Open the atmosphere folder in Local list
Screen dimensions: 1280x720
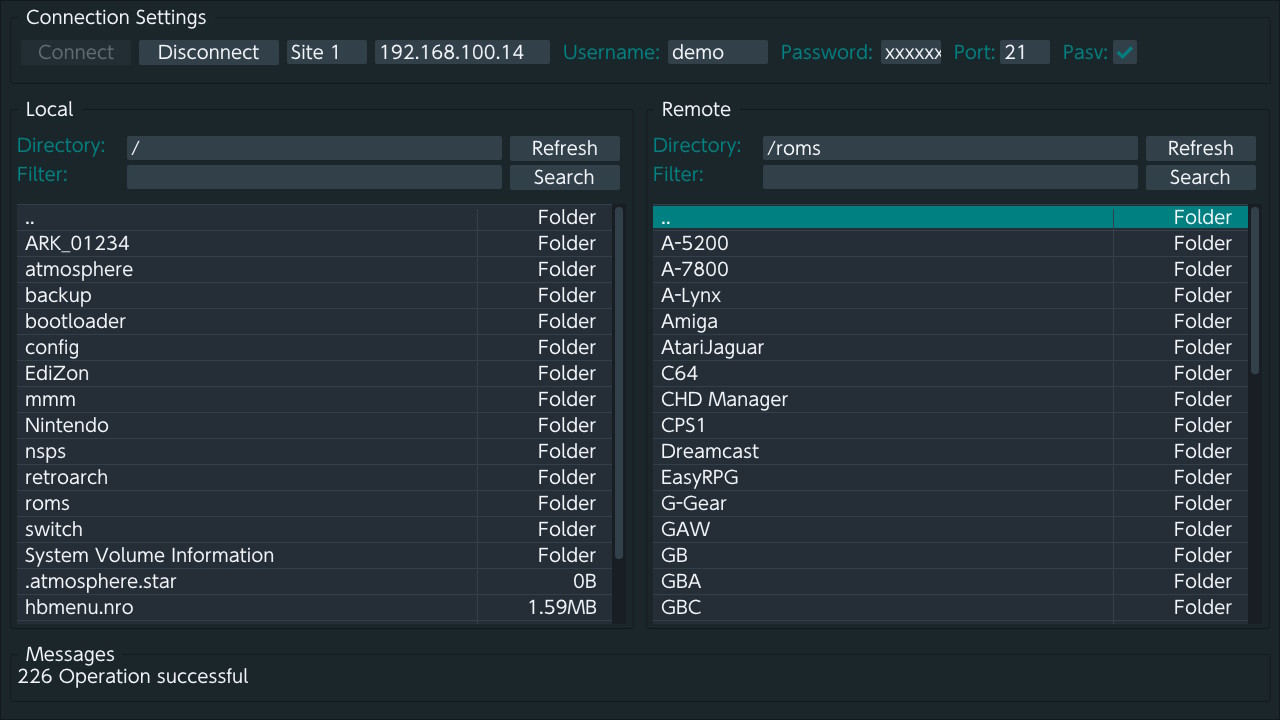point(79,269)
